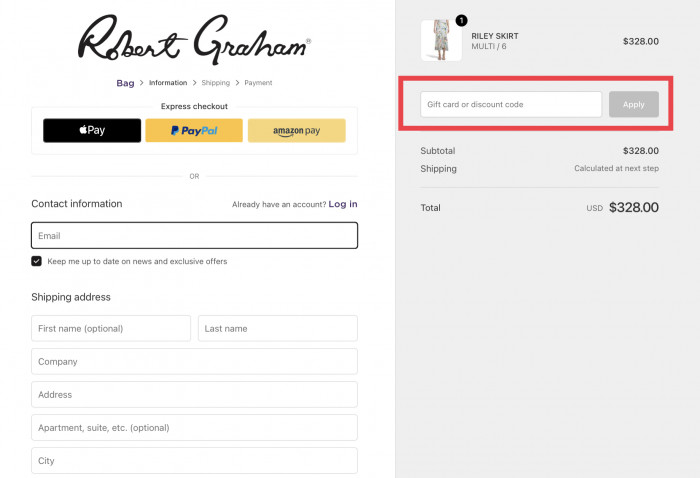The height and width of the screenshot is (478, 700).
Task: Choose PayPal express checkout
Action: pos(194,130)
